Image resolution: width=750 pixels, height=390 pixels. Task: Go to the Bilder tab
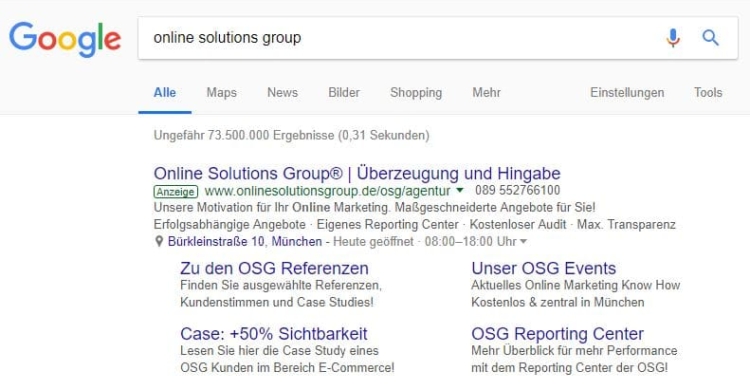pos(344,93)
